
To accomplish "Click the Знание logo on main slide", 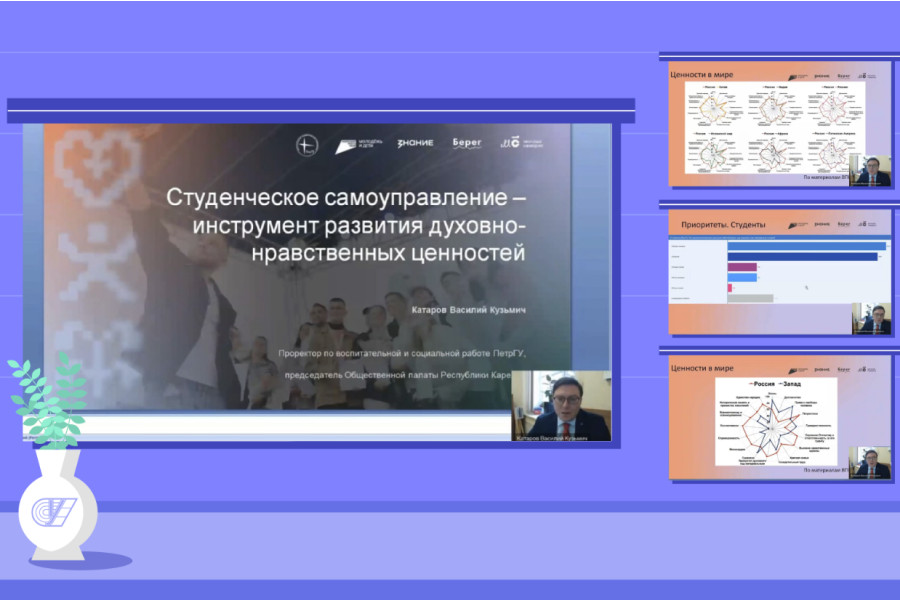I will click(x=415, y=143).
